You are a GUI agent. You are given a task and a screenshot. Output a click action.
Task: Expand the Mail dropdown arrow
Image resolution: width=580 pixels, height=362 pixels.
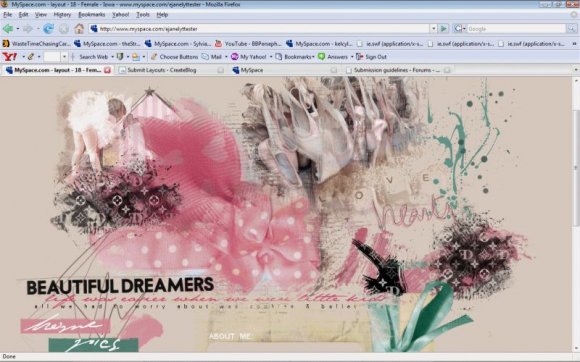pyautogui.click(x=226, y=57)
